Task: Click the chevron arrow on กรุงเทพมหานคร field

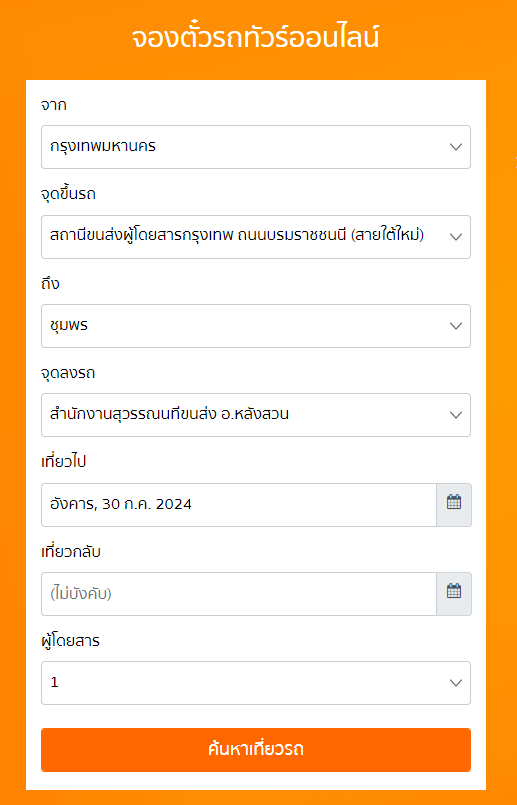Action: 455,147
